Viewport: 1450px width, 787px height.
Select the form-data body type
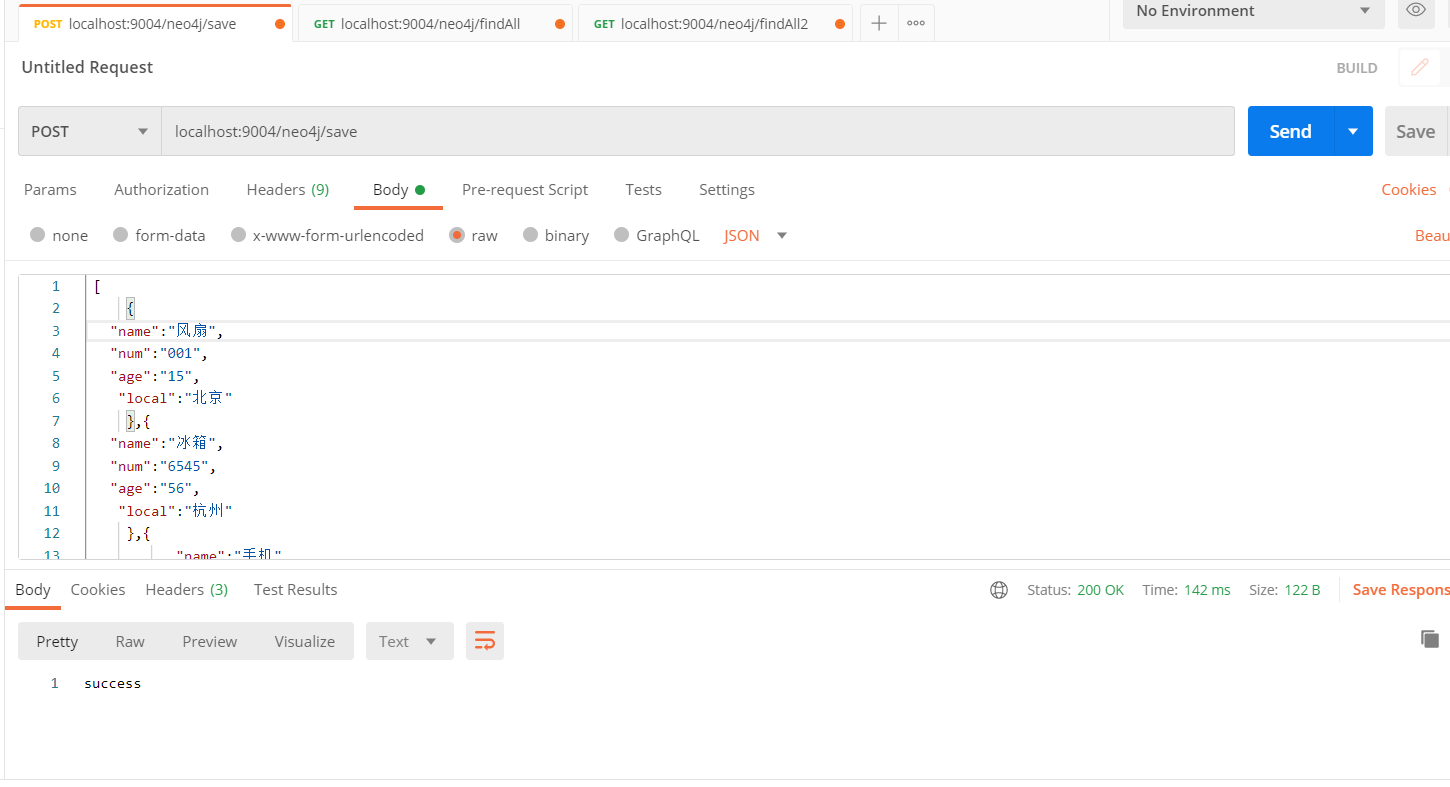click(x=159, y=236)
